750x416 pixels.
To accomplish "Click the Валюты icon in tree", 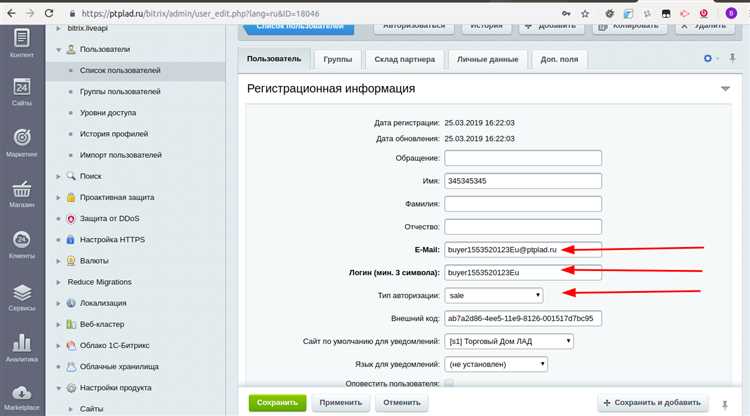I will pyautogui.click(x=71, y=261).
